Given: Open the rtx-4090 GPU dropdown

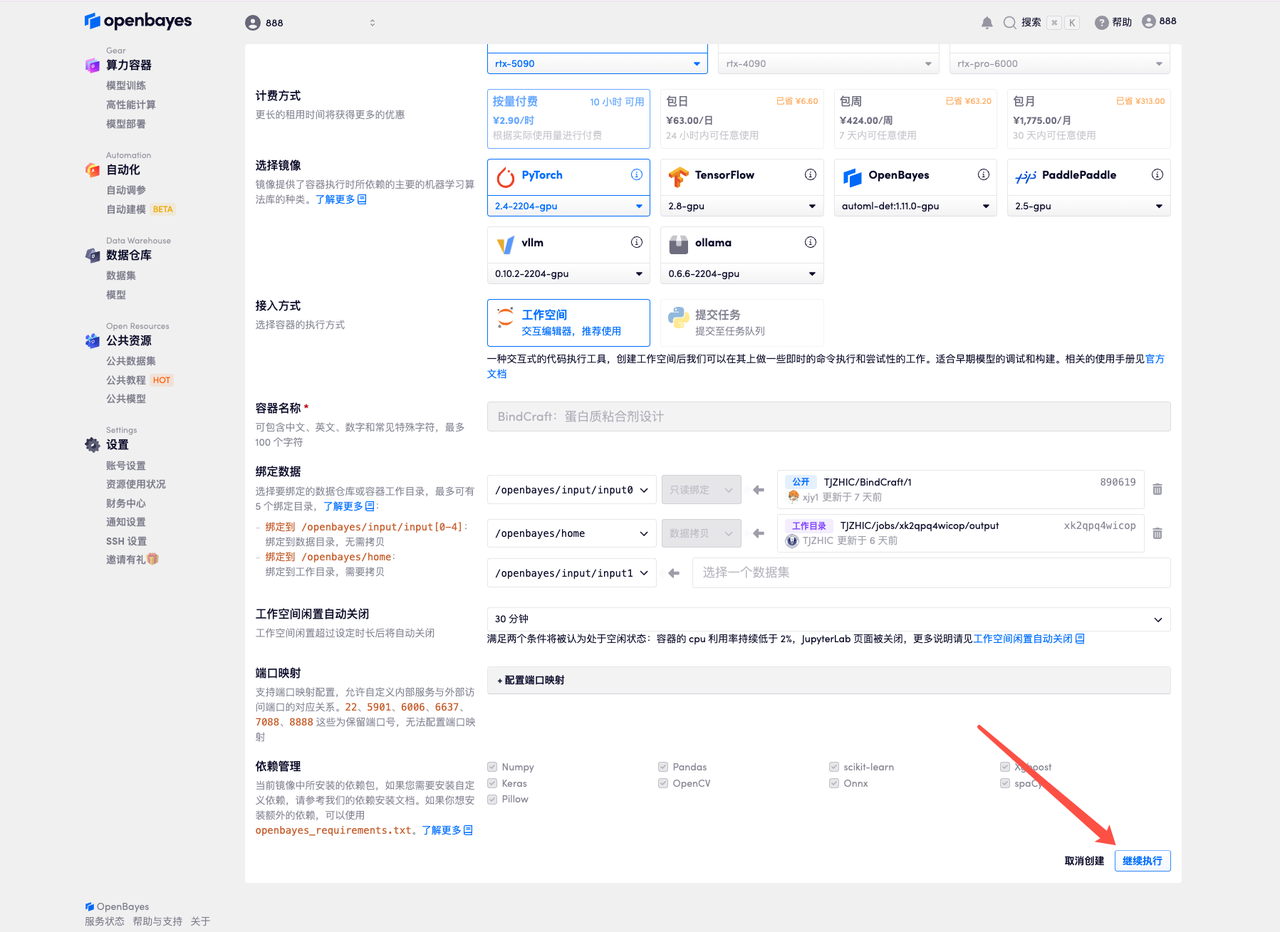Looking at the screenshot, I should click(x=828, y=61).
